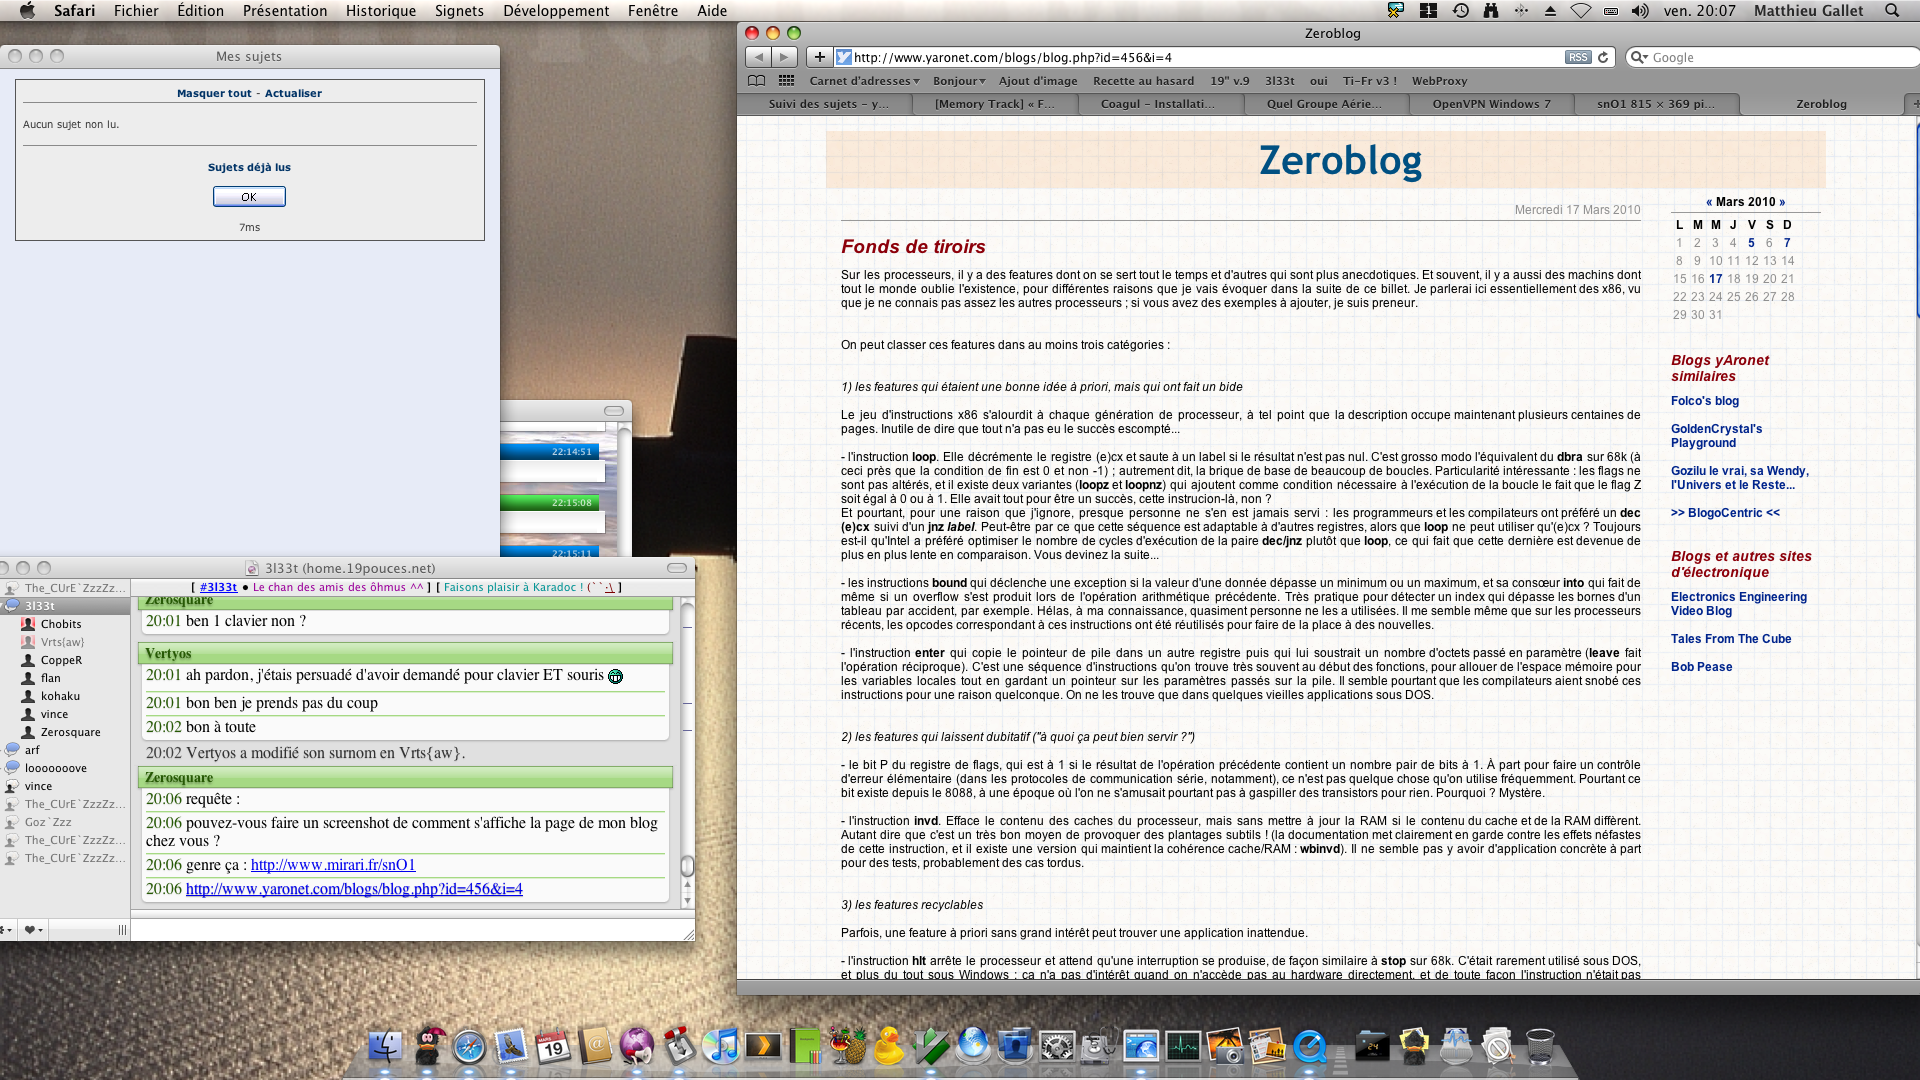Image resolution: width=1920 pixels, height=1080 pixels.
Task: Open the heart dropdown below the chat user list
Action: click(x=33, y=930)
